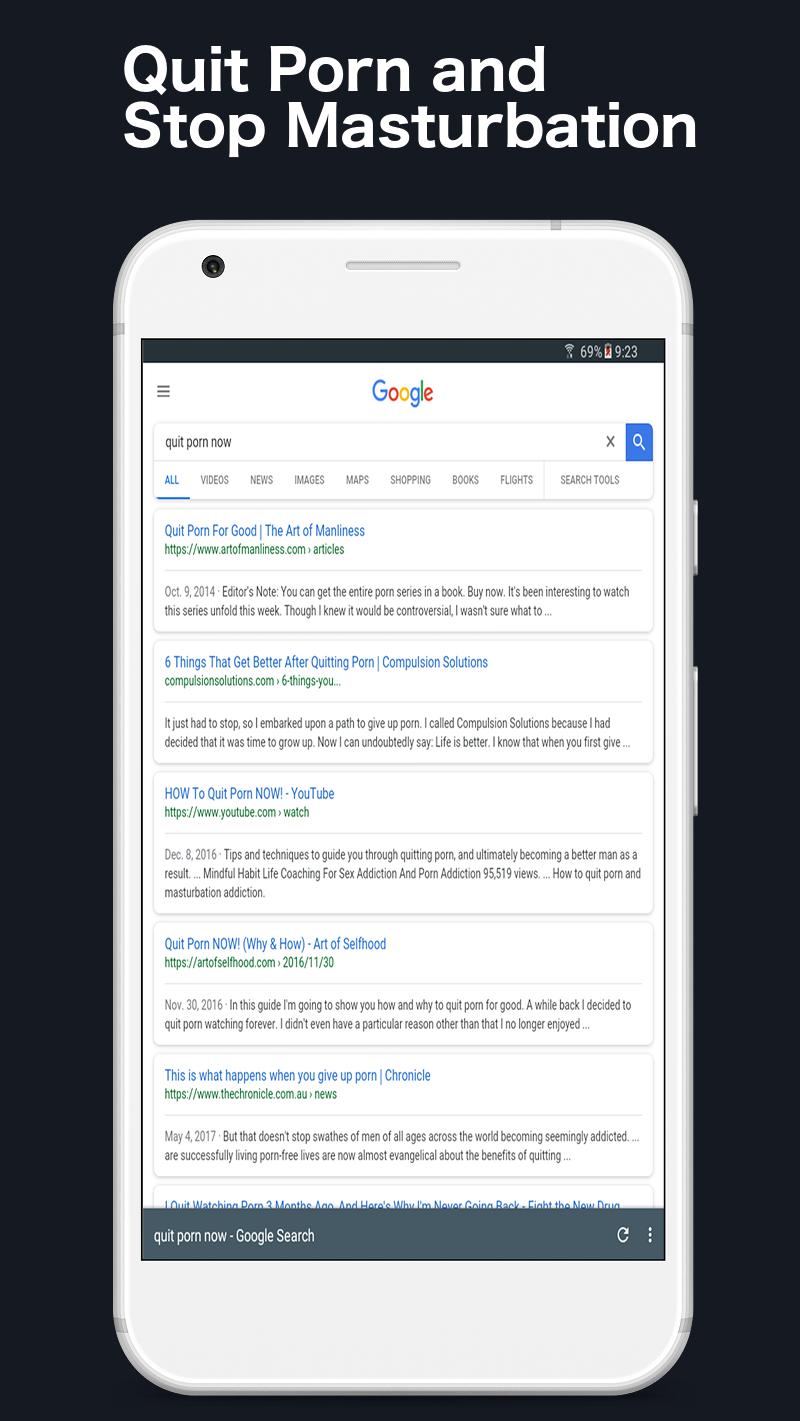Switch to the Videos tab
Viewport: 800px width, 1421px height.
tap(214, 480)
